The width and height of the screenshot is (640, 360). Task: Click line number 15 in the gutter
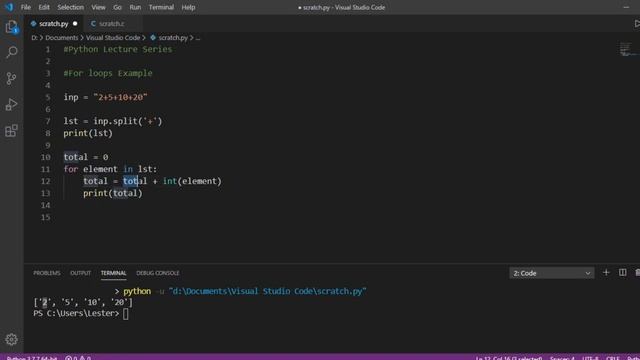coord(46,217)
